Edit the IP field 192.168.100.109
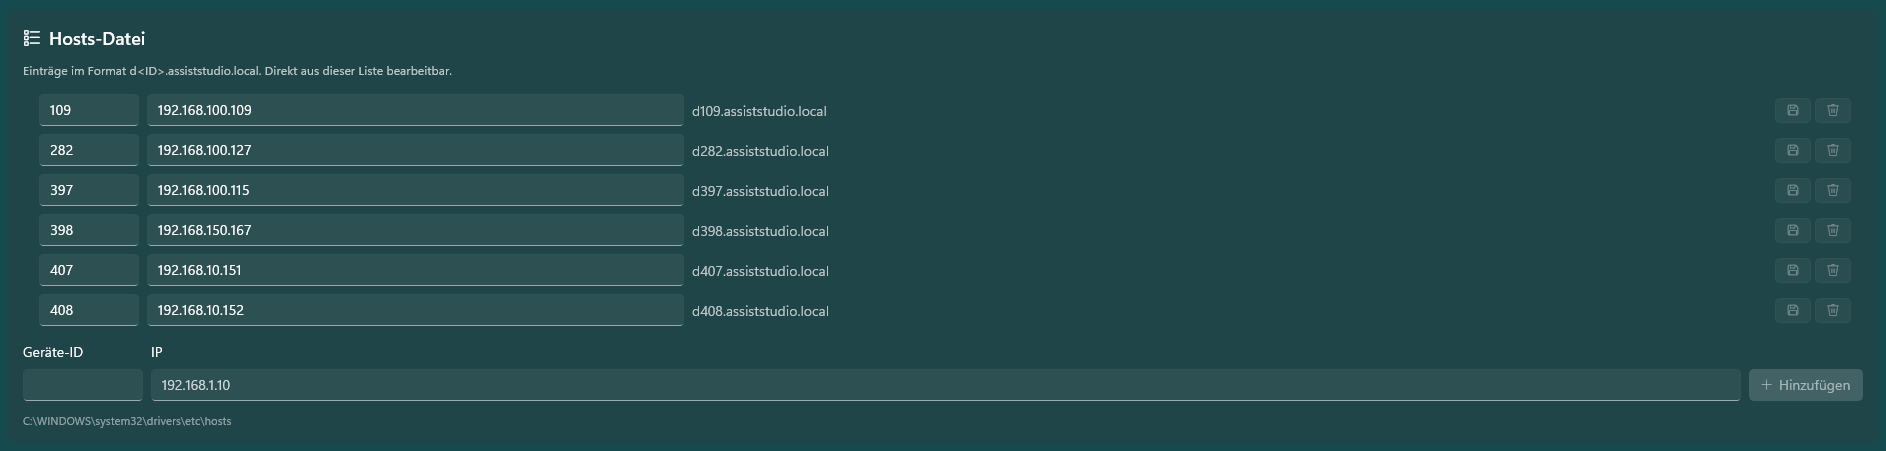1886x451 pixels. (x=415, y=110)
